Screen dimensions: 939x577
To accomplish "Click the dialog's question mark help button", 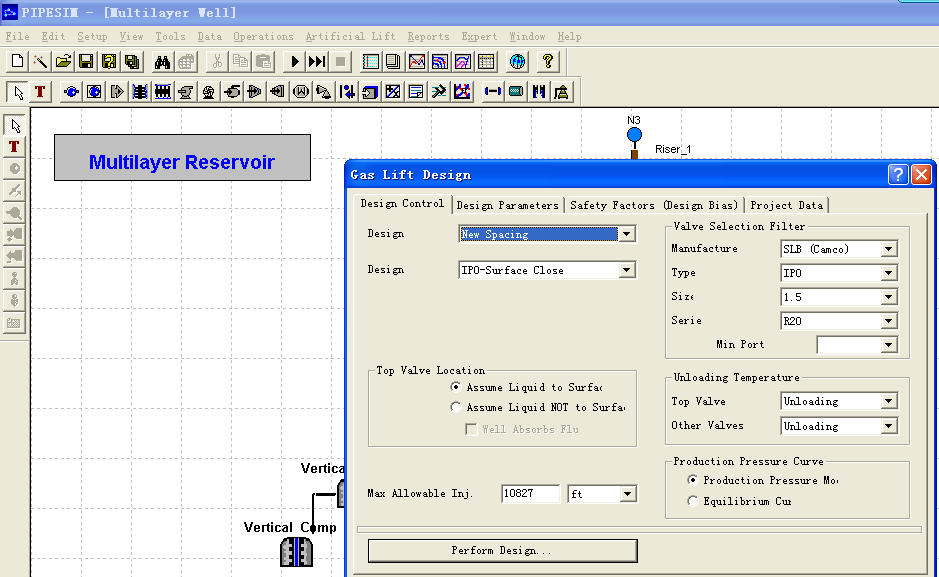I will [x=898, y=175].
